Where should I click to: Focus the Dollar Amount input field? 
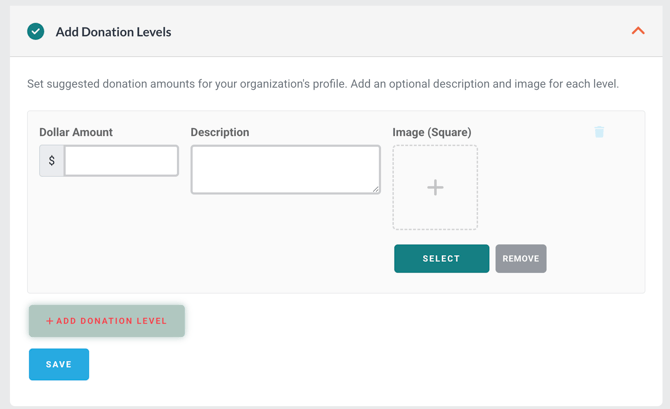(121, 161)
